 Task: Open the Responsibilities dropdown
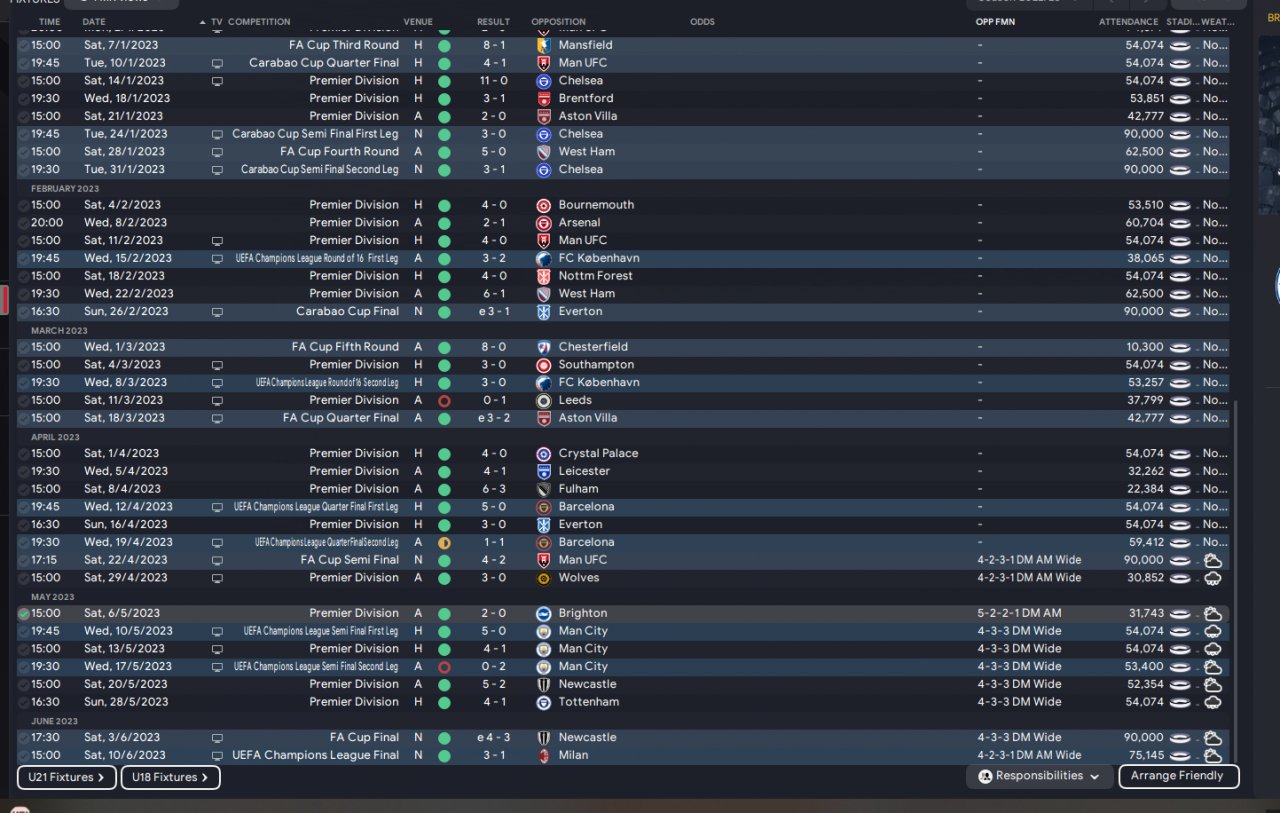[x=1039, y=776]
